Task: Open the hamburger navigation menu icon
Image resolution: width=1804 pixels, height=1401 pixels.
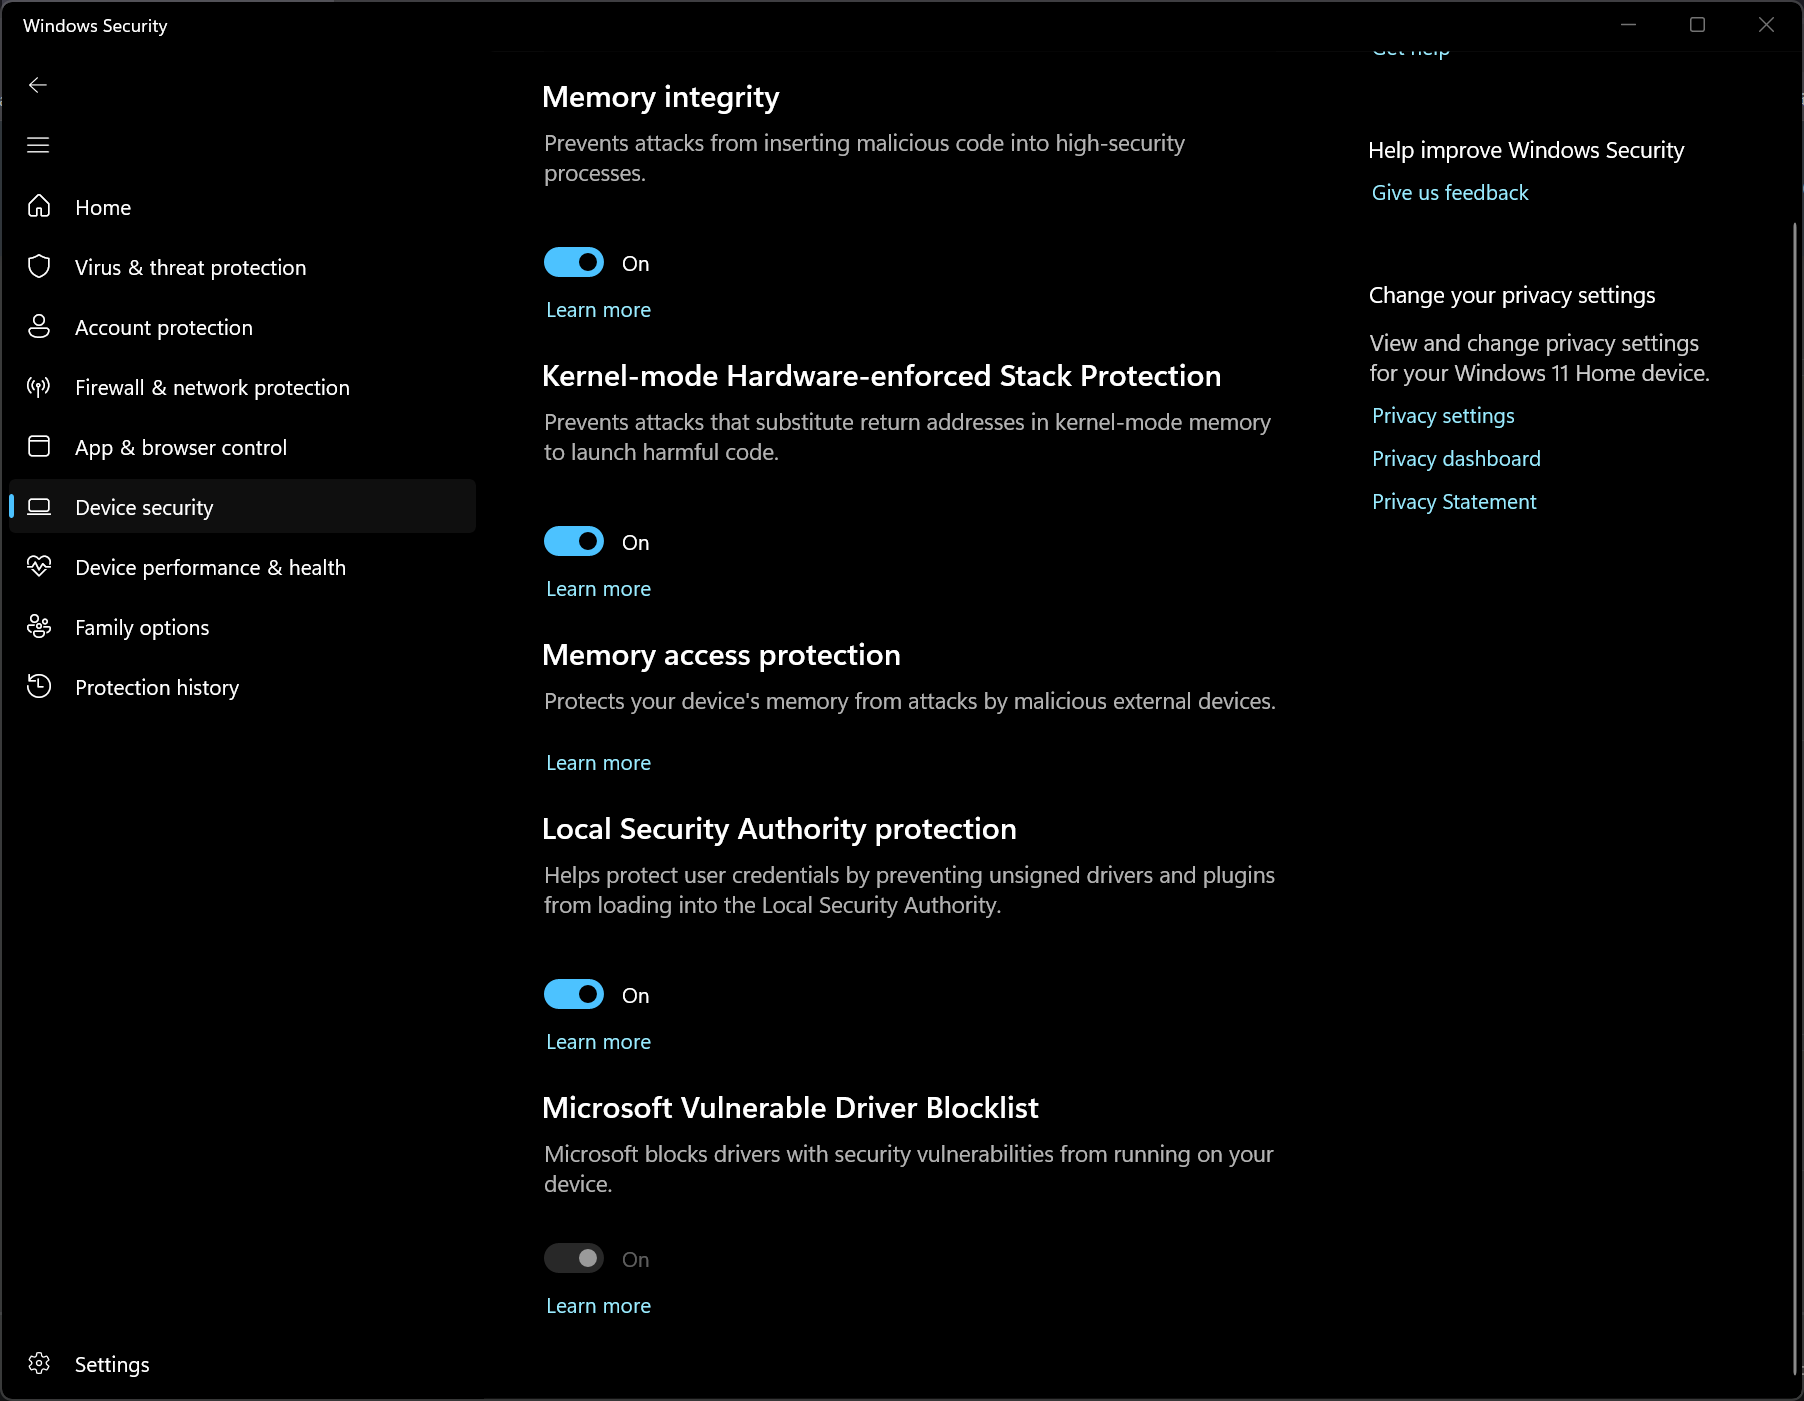Action: click(x=38, y=145)
